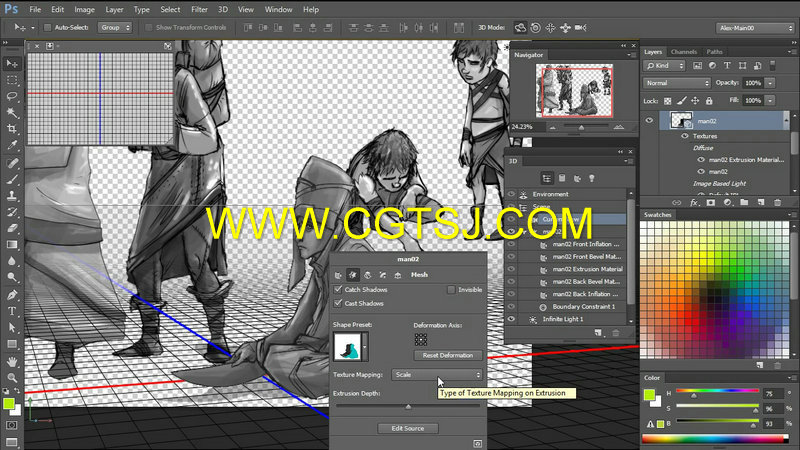Click the green foreground color swatch in toolbox
The image size is (800, 450).
click(8, 404)
